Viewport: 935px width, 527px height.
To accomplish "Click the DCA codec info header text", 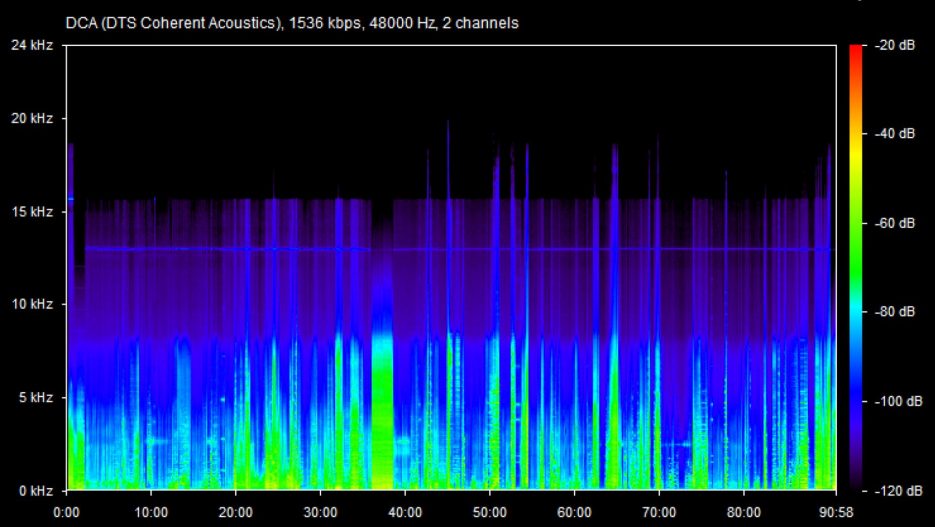I will tap(292, 23).
